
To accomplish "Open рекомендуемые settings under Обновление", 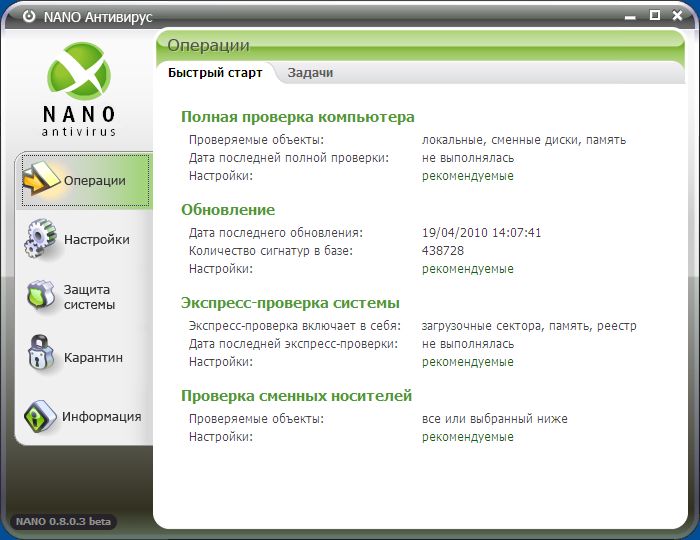I will tap(468, 269).
